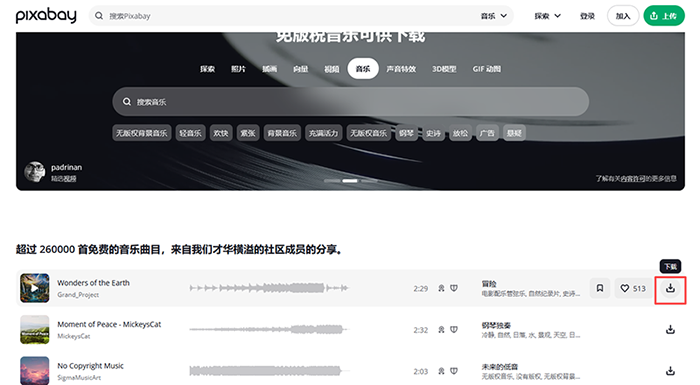Select the 史诗 tag
The width and height of the screenshot is (700, 385).
pyautogui.click(x=433, y=133)
